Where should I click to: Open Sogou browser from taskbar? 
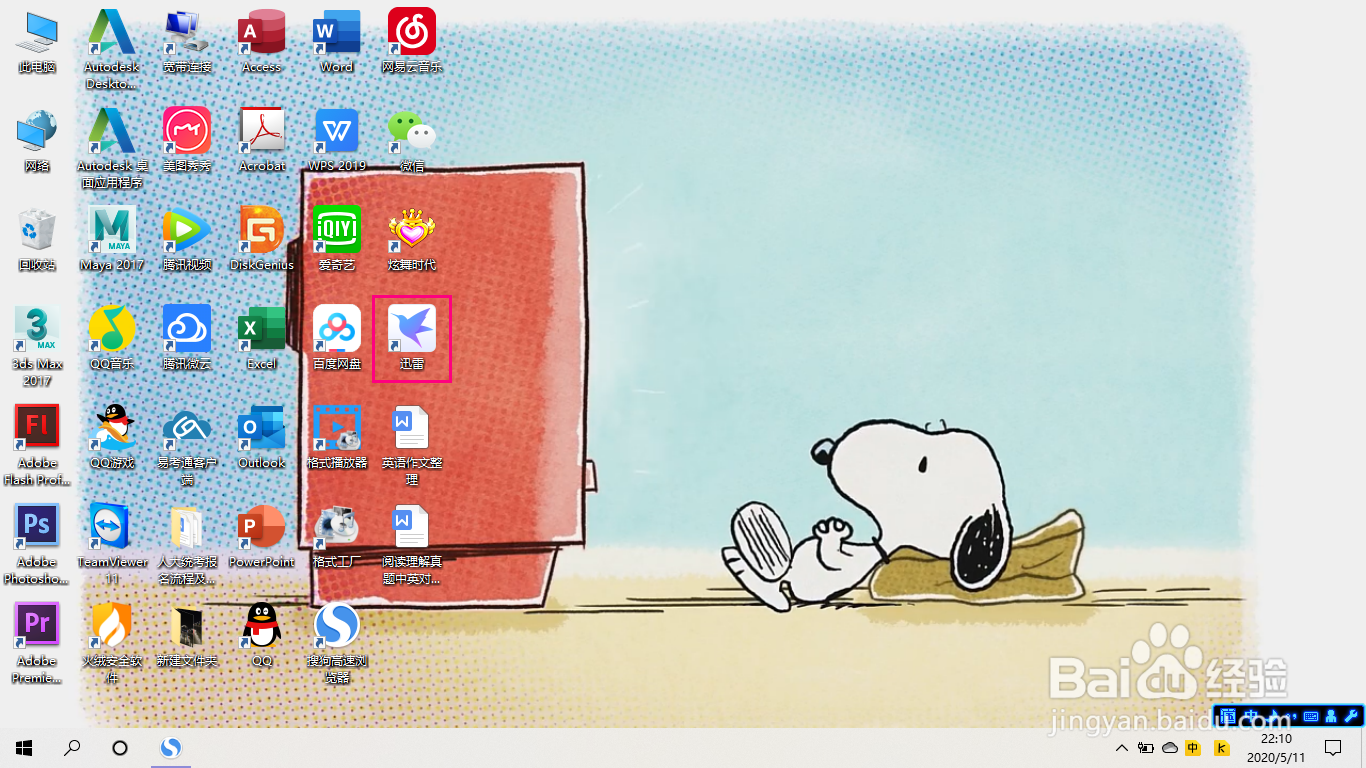point(171,747)
